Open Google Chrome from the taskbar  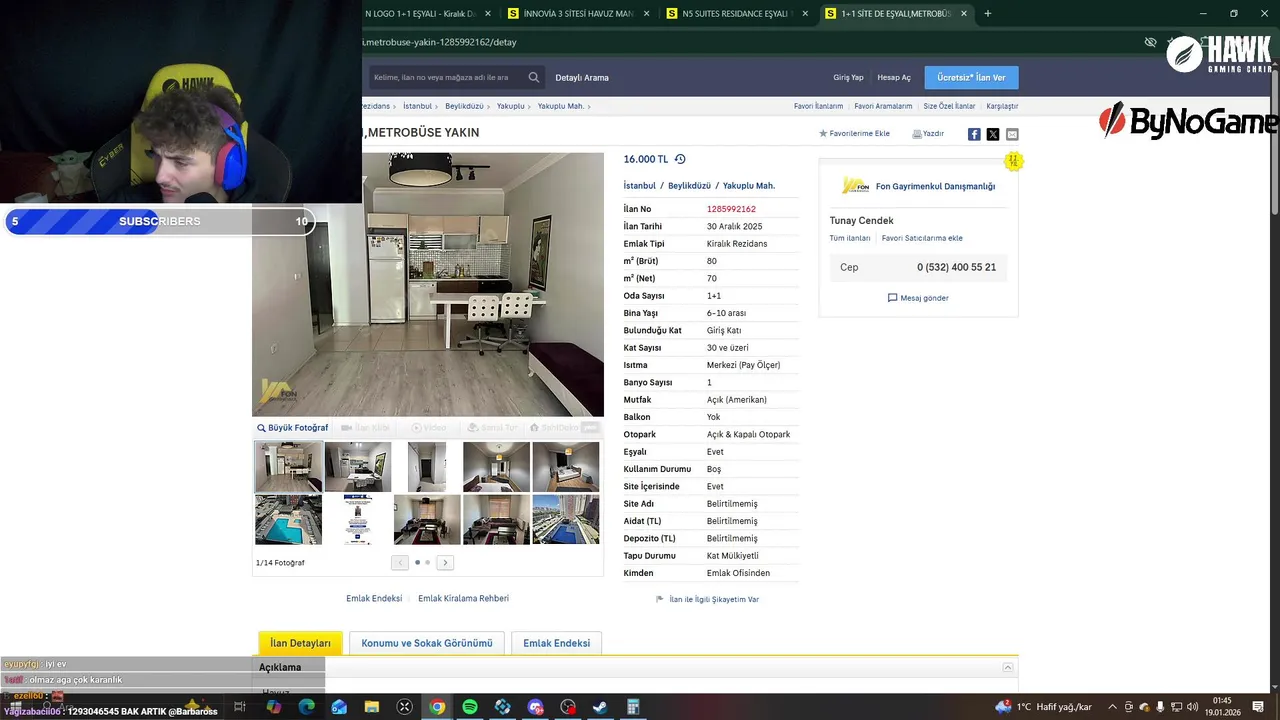(437, 707)
